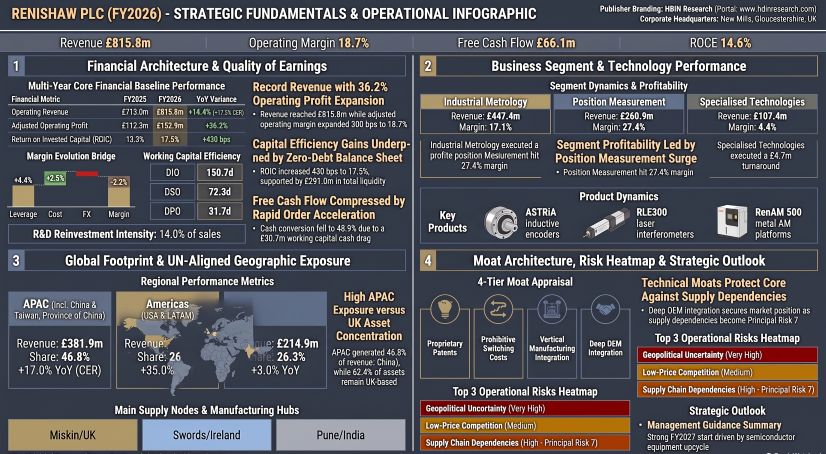Screen dimensions: 826x454
Task: Click the Working Capital Efficiency title
Action: click(x=192, y=156)
